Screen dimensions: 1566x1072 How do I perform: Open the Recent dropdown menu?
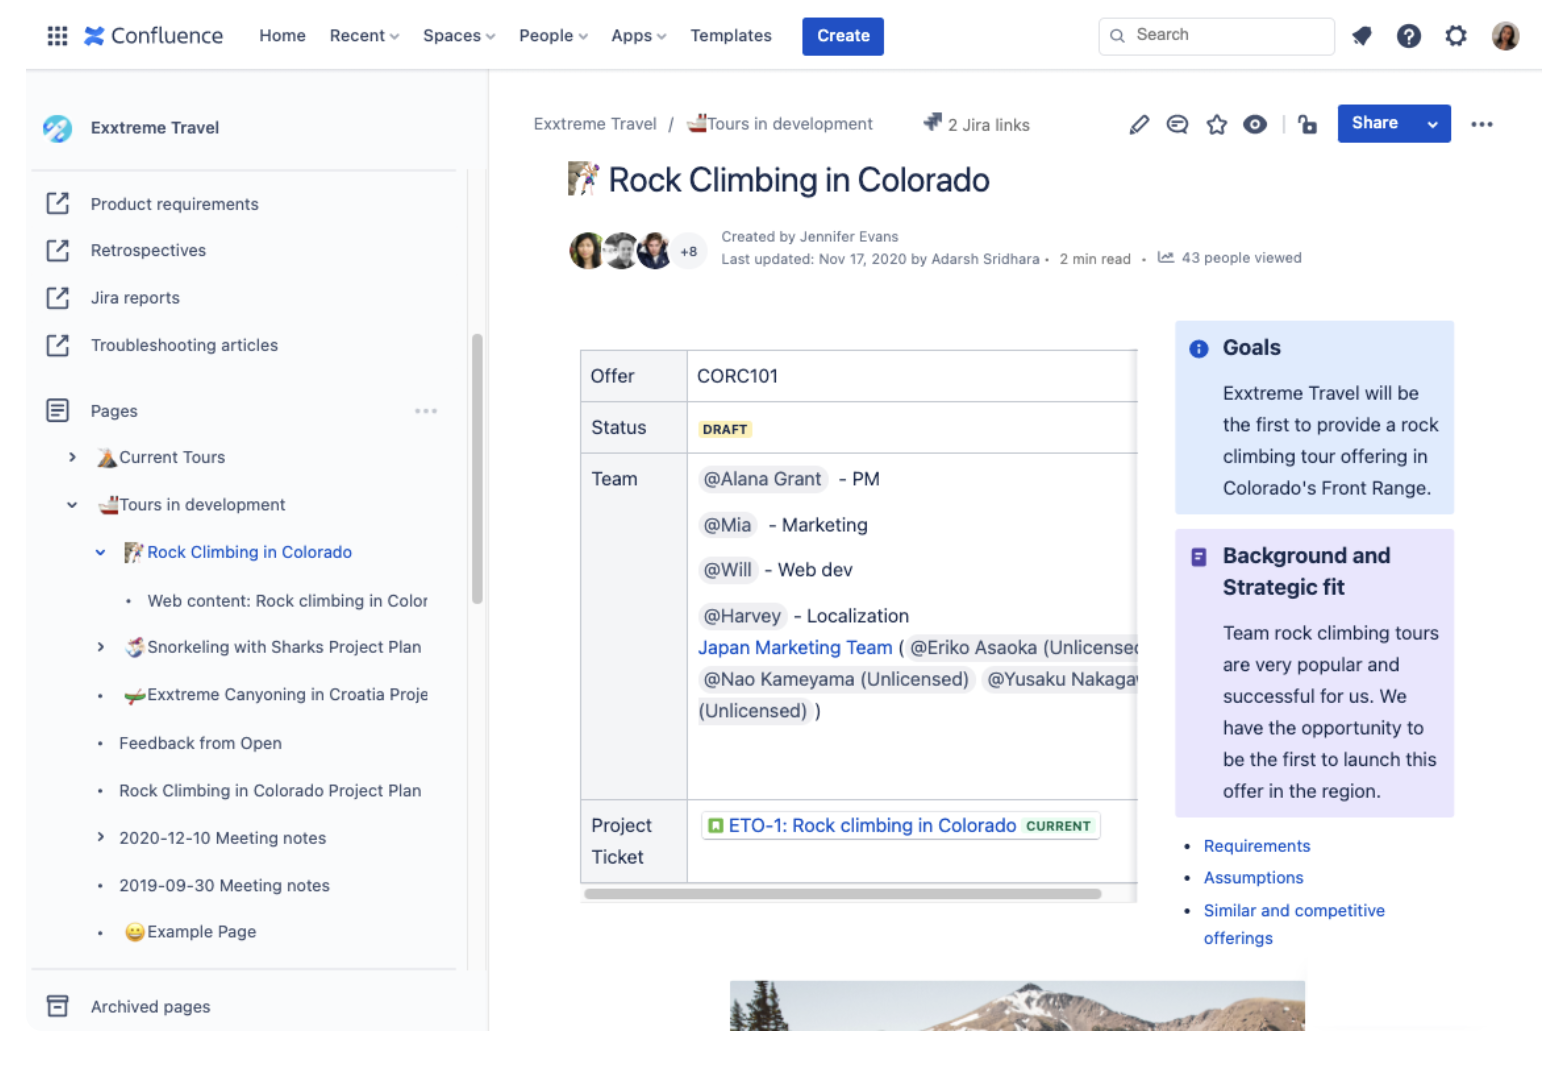pyautogui.click(x=364, y=36)
